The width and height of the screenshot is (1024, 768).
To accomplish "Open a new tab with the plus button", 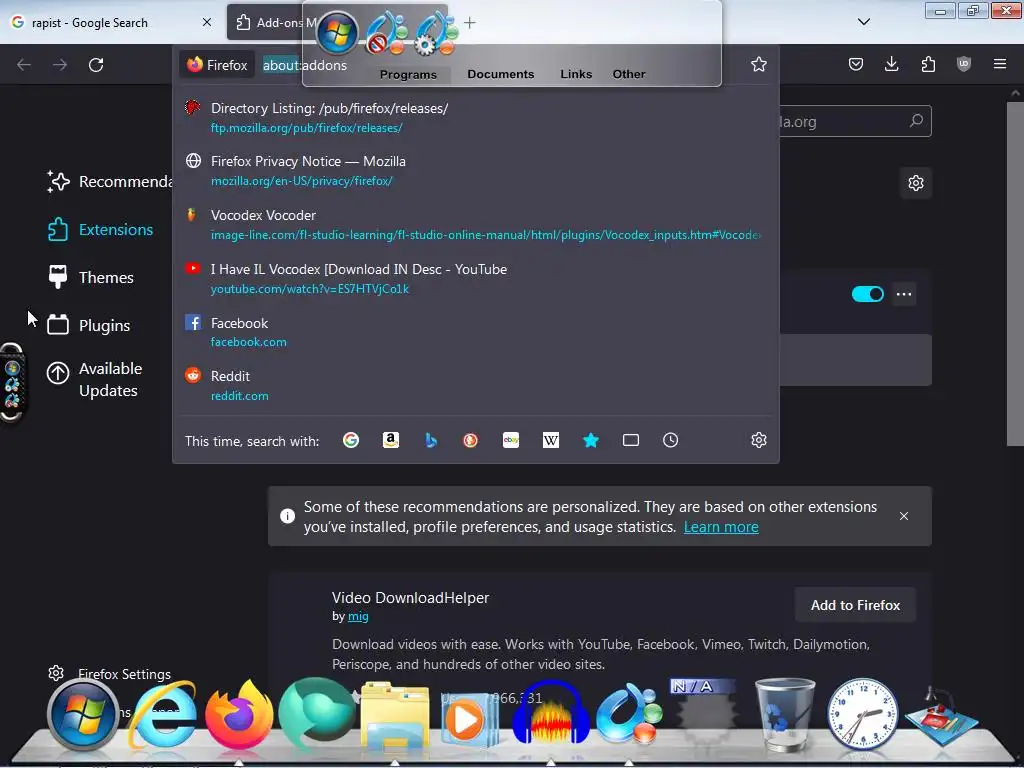I will click(x=470, y=23).
